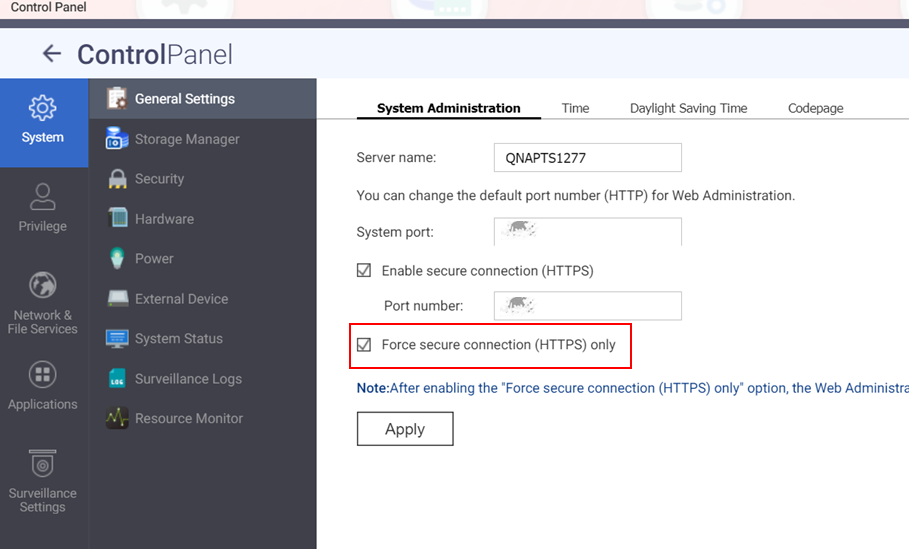Viewport: 909px width, 549px height.
Task: Open the Privilege user category
Action: (43, 208)
